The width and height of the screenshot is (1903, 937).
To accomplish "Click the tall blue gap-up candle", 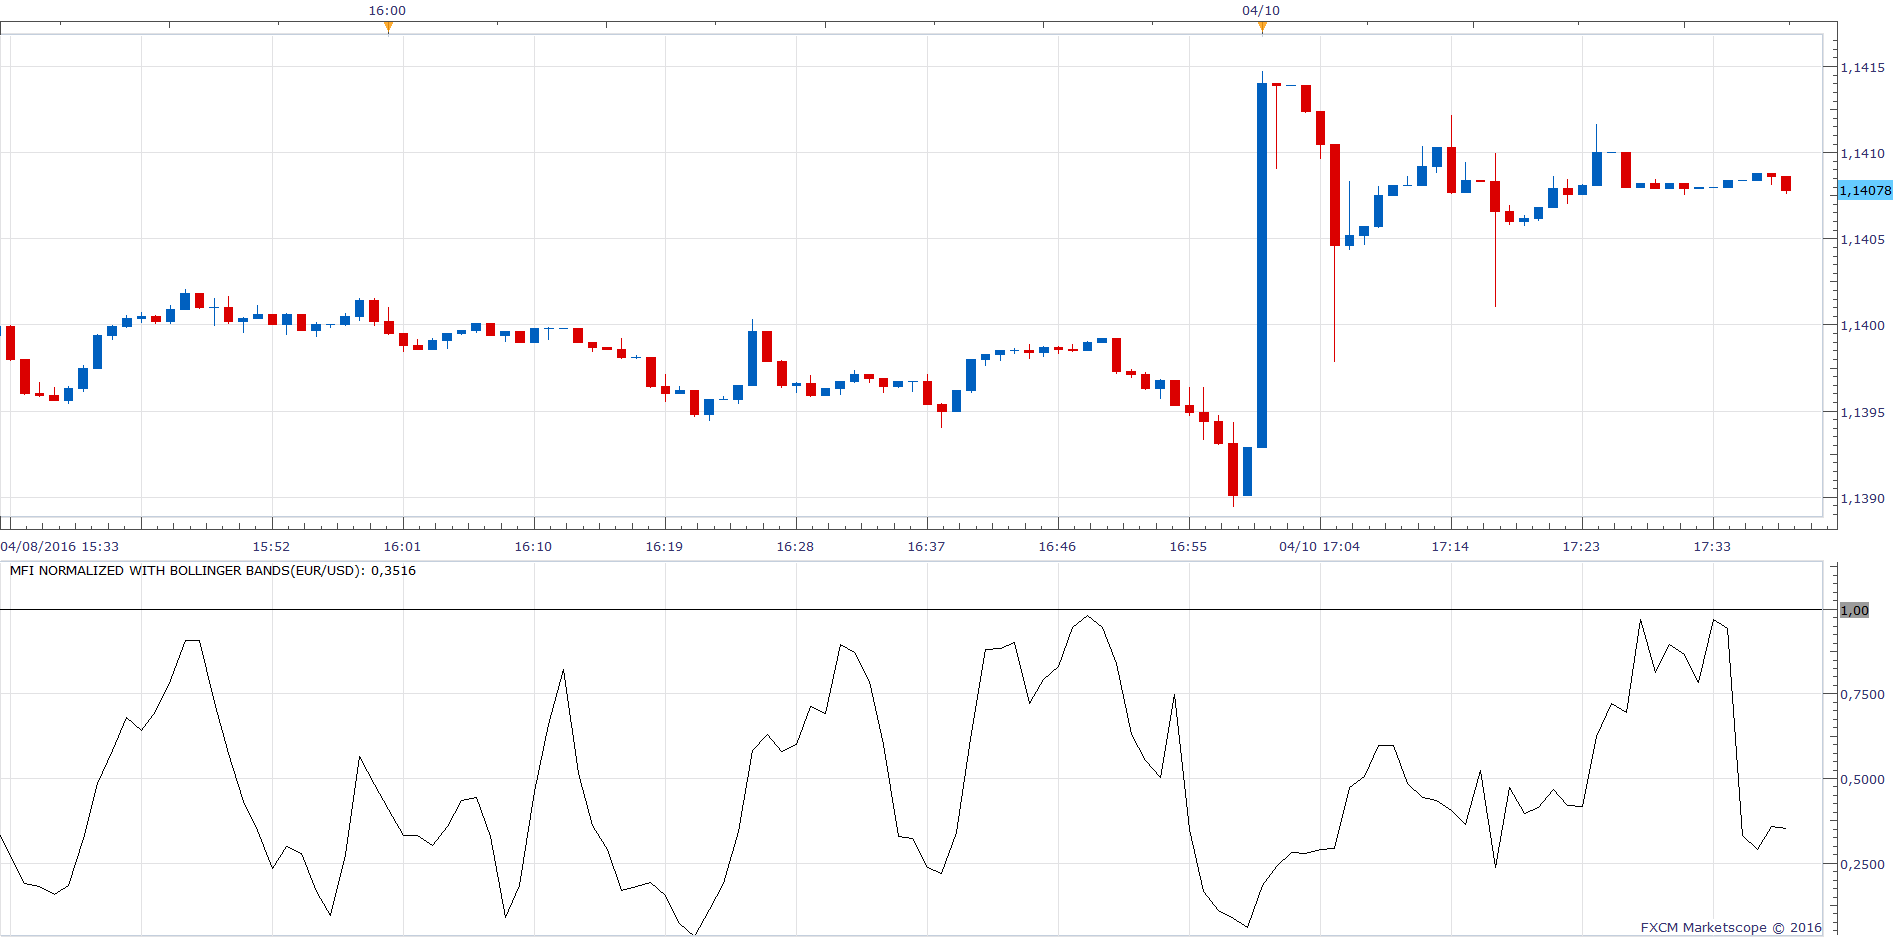I will click(x=1262, y=265).
